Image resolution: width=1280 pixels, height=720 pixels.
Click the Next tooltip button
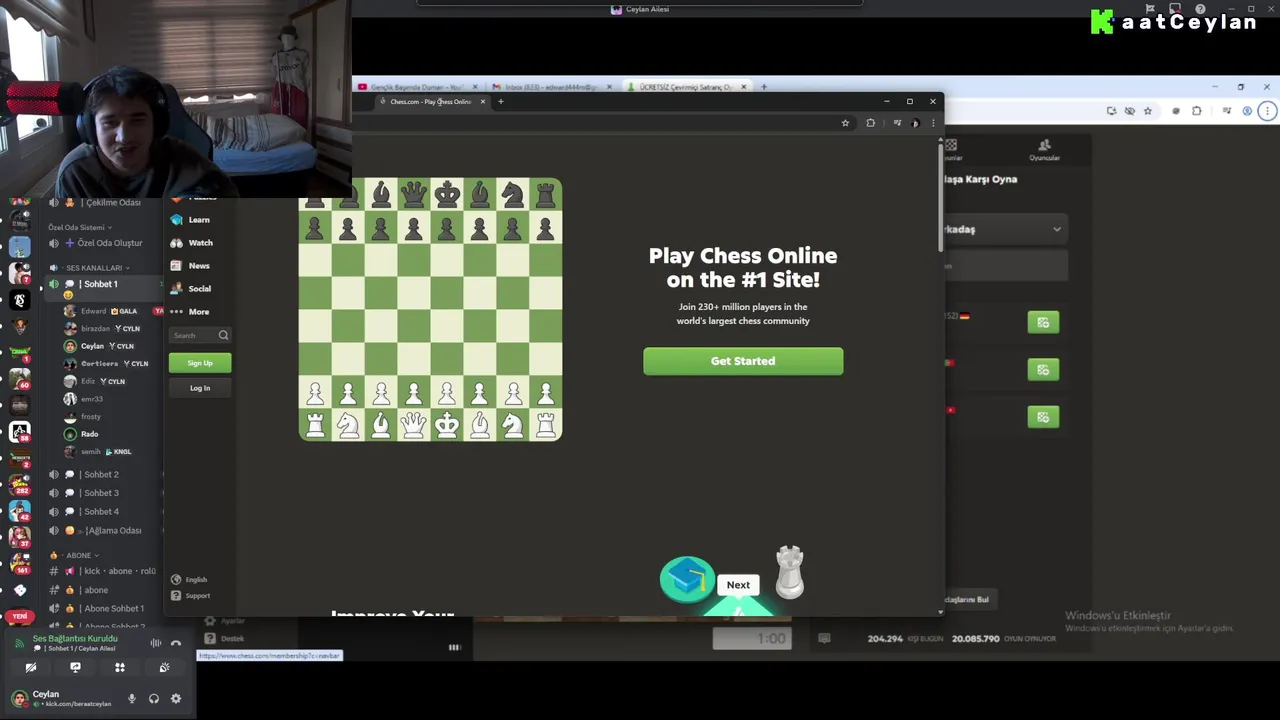(738, 585)
